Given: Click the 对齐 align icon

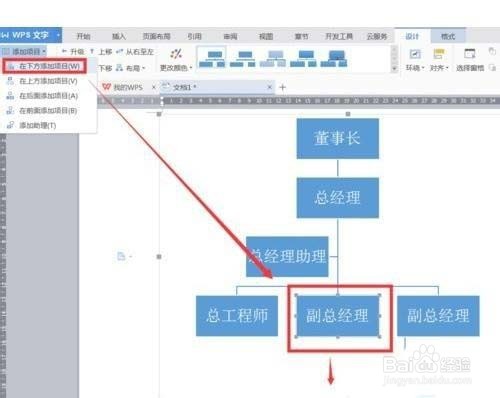Looking at the screenshot, I should coord(439,54).
